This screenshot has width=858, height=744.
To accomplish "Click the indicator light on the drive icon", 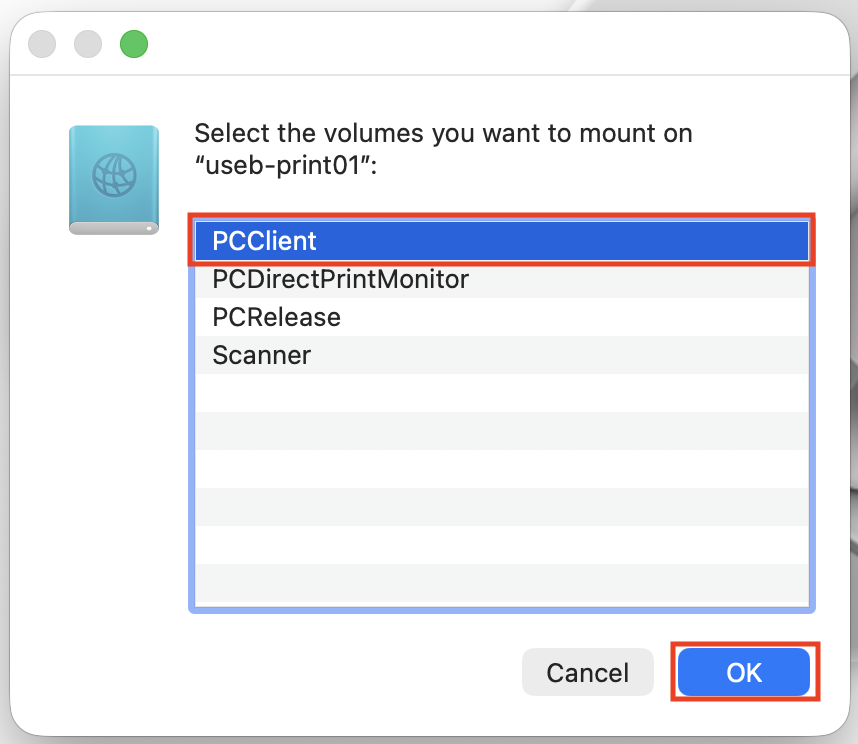I will coord(150,228).
